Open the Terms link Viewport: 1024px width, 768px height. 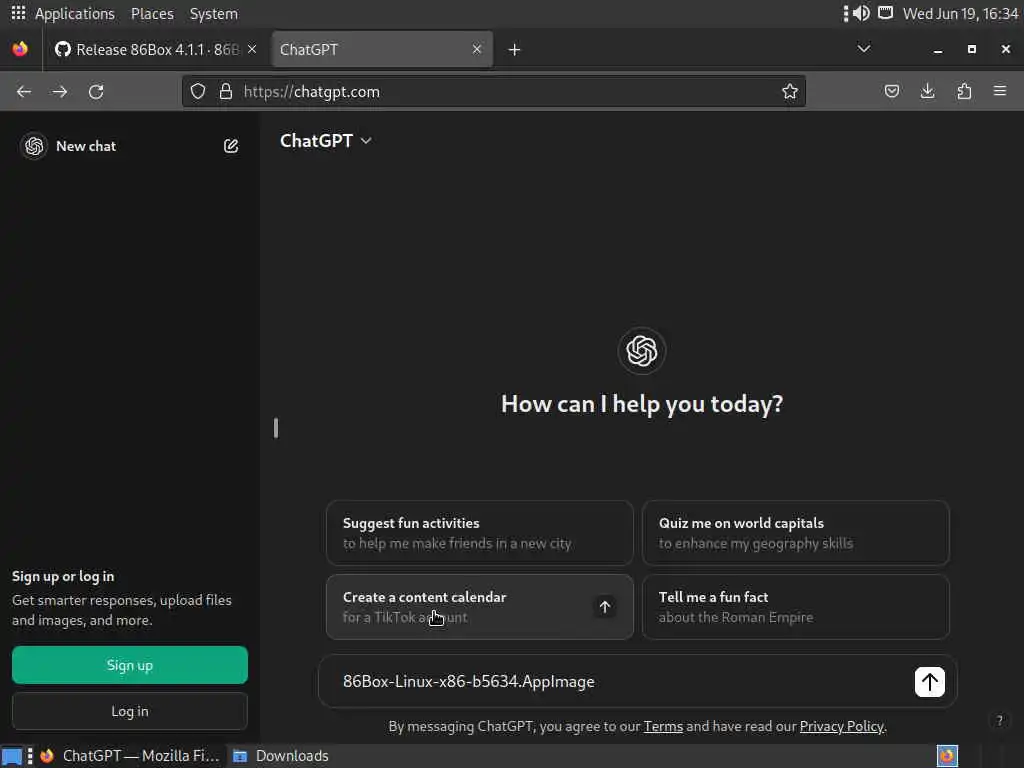point(663,726)
